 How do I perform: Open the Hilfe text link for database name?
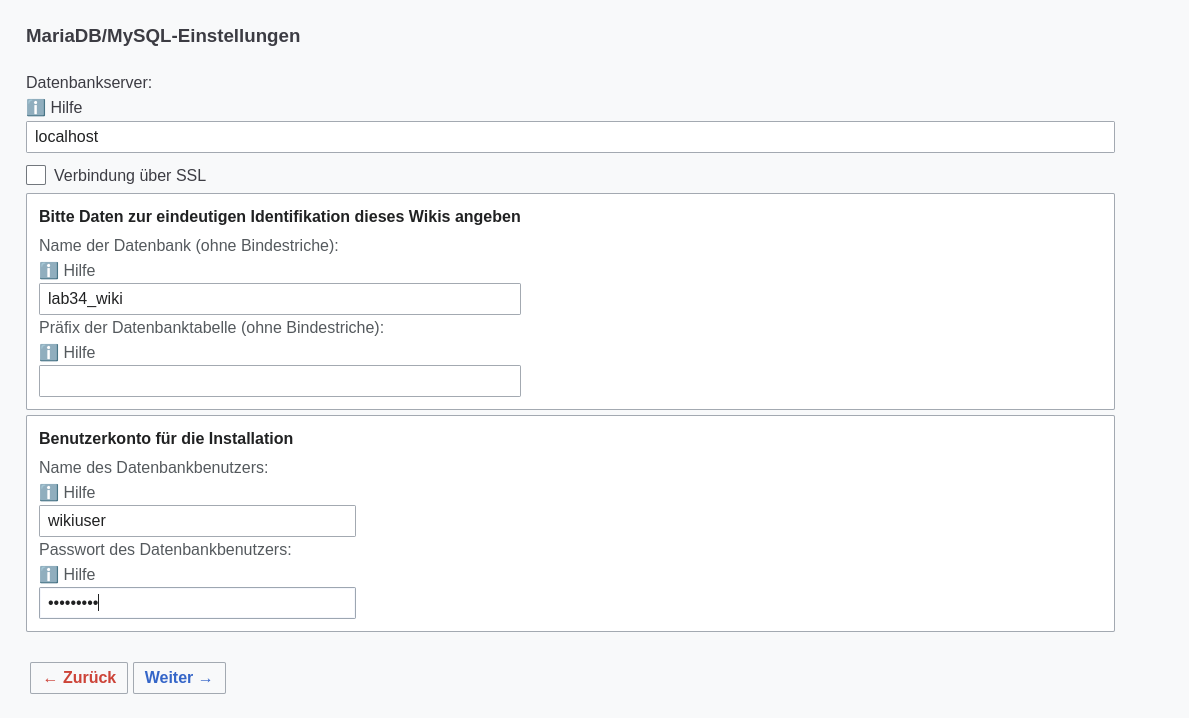[79, 270]
